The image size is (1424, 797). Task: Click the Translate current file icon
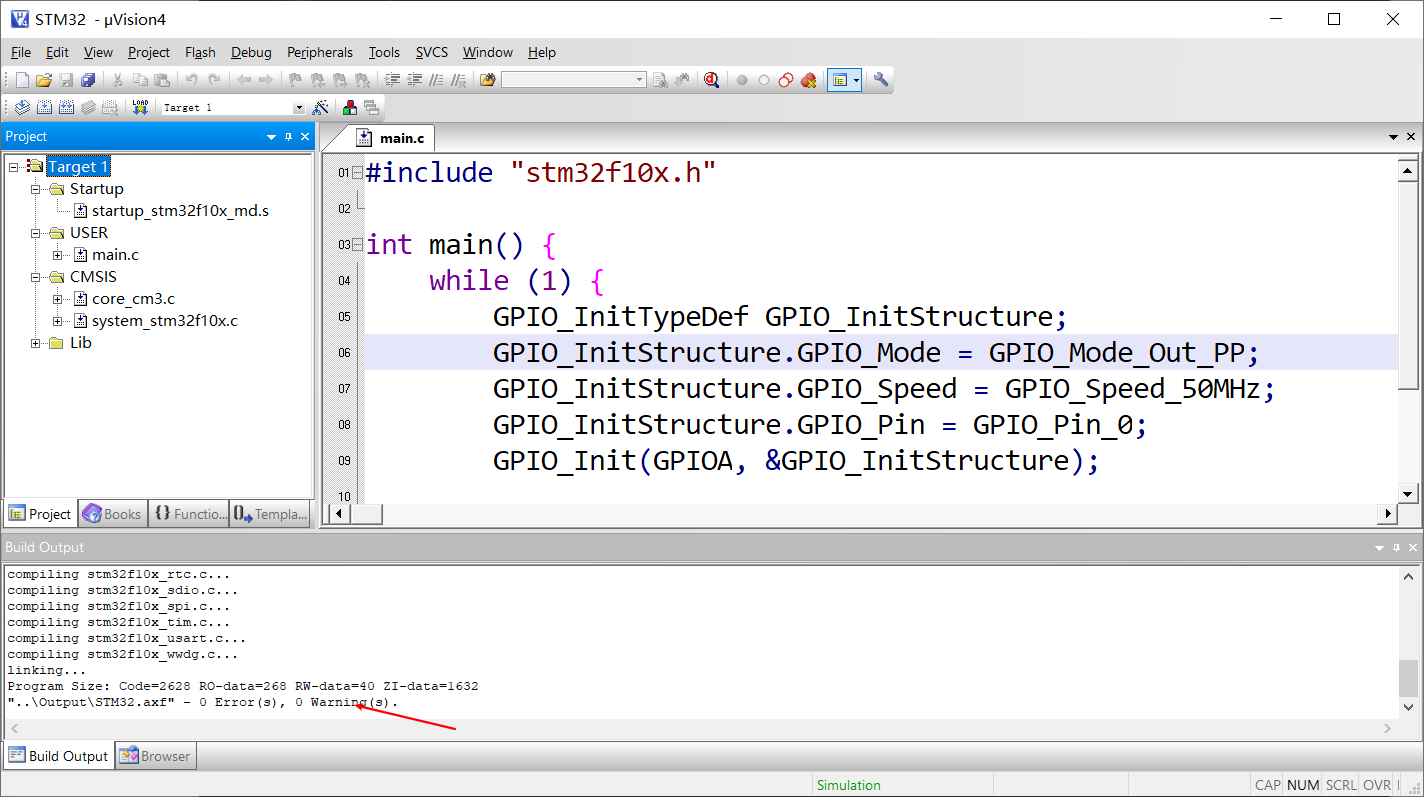pyautogui.click(x=22, y=107)
